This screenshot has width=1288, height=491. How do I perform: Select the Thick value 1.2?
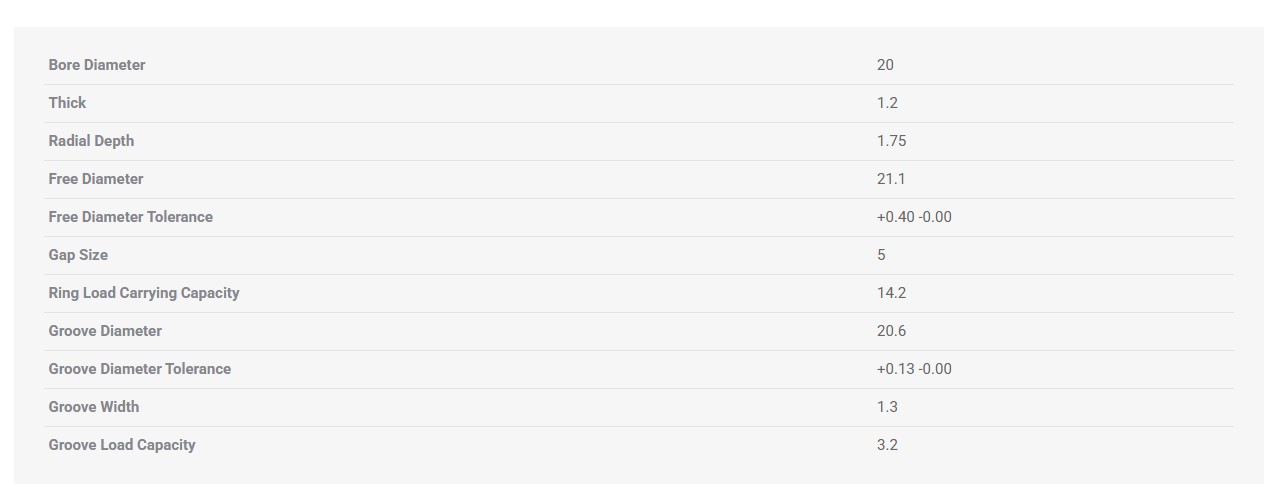(x=887, y=103)
